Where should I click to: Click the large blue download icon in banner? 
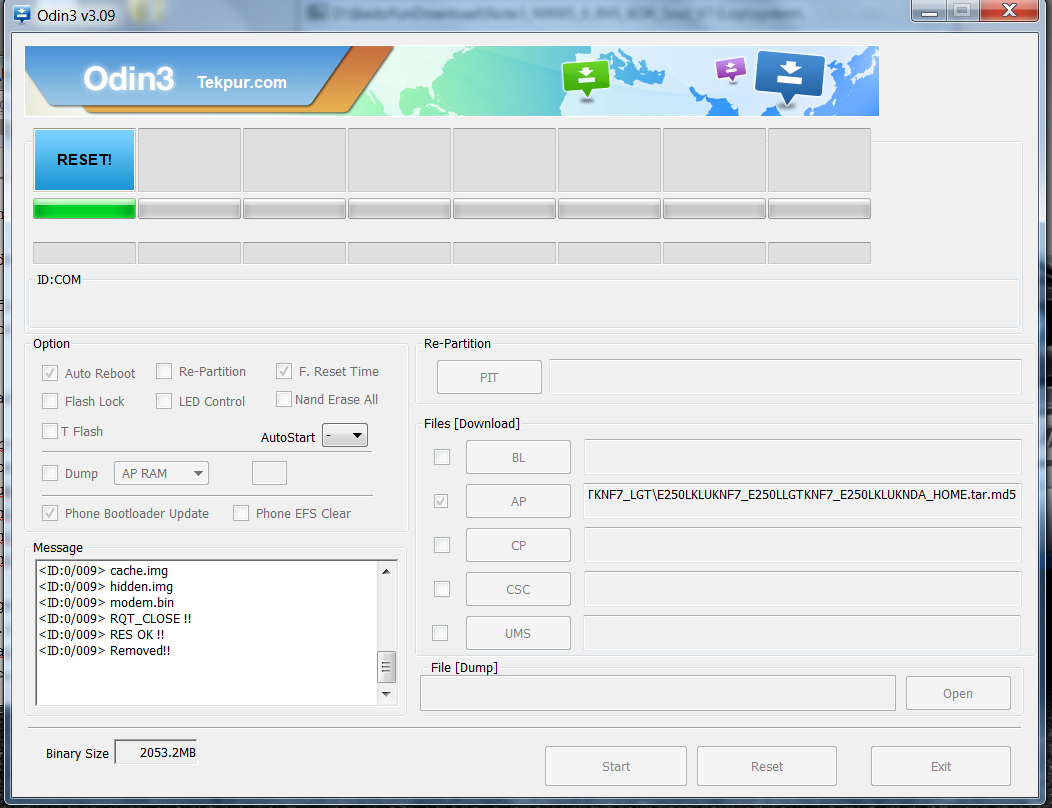click(789, 78)
